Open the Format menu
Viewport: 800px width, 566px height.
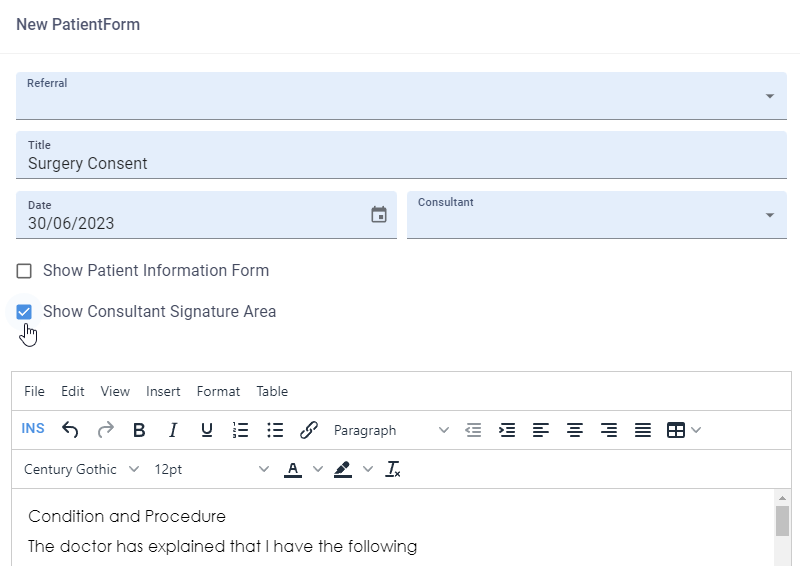pos(218,392)
